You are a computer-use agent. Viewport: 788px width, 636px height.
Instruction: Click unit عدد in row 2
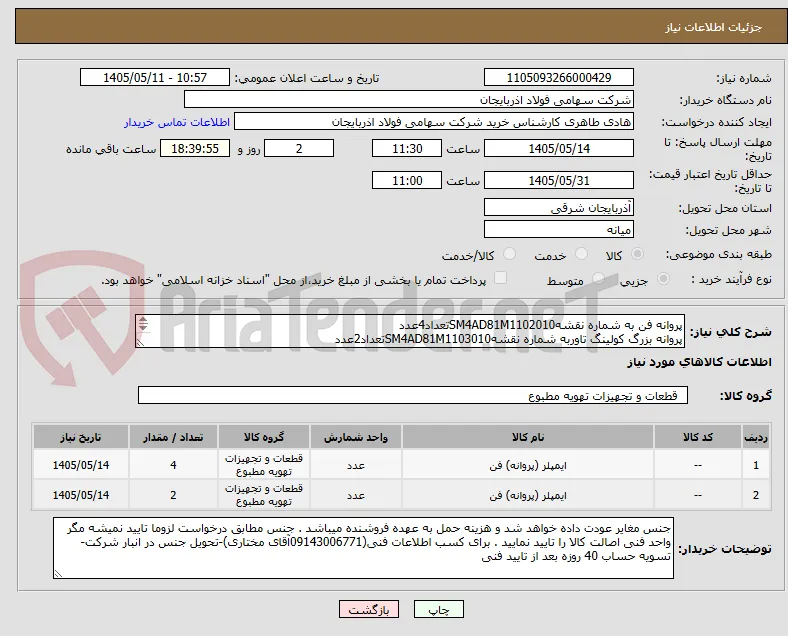click(x=356, y=496)
